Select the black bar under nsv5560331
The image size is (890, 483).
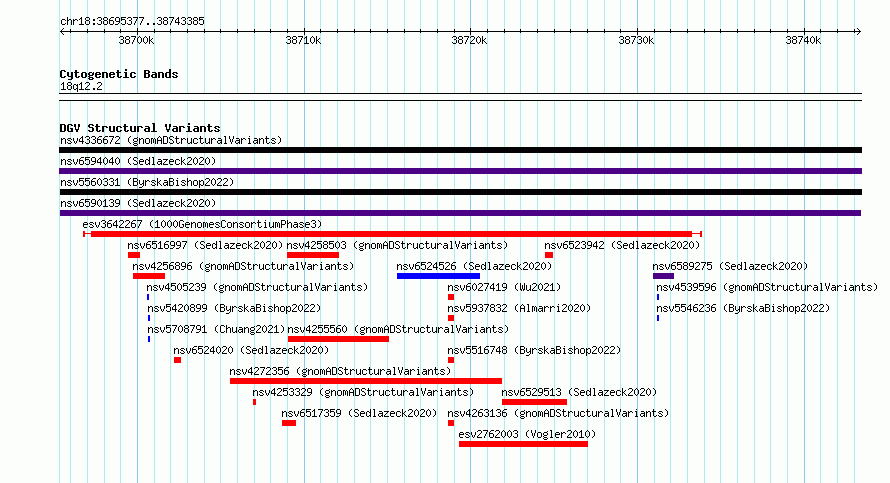point(460,192)
